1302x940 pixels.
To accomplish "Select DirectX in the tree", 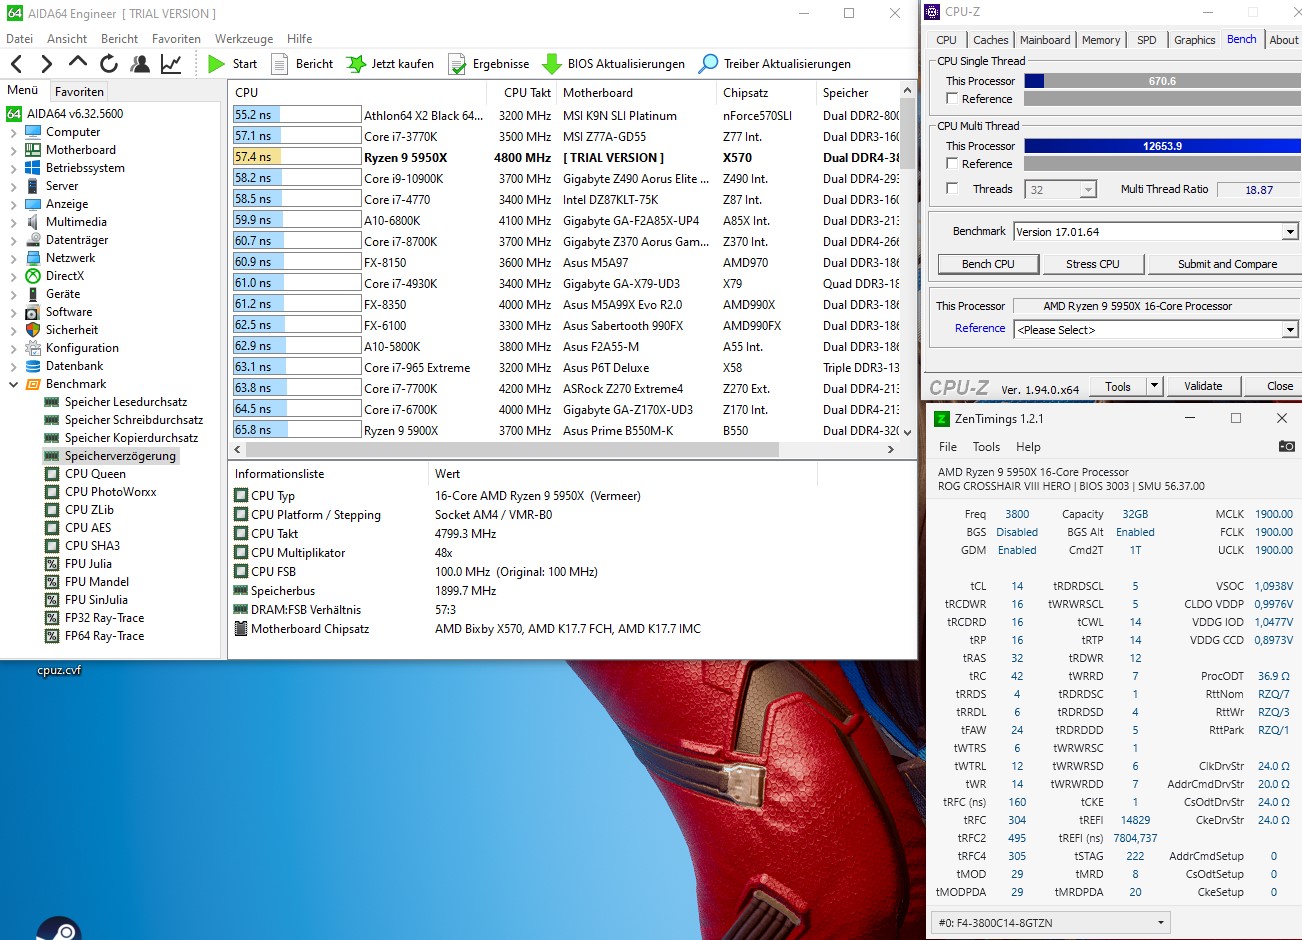I will (x=65, y=276).
